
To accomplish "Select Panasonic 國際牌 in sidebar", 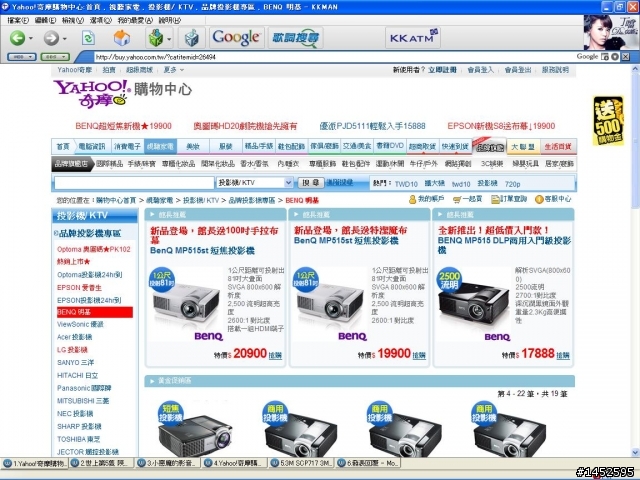I will [x=84, y=388].
